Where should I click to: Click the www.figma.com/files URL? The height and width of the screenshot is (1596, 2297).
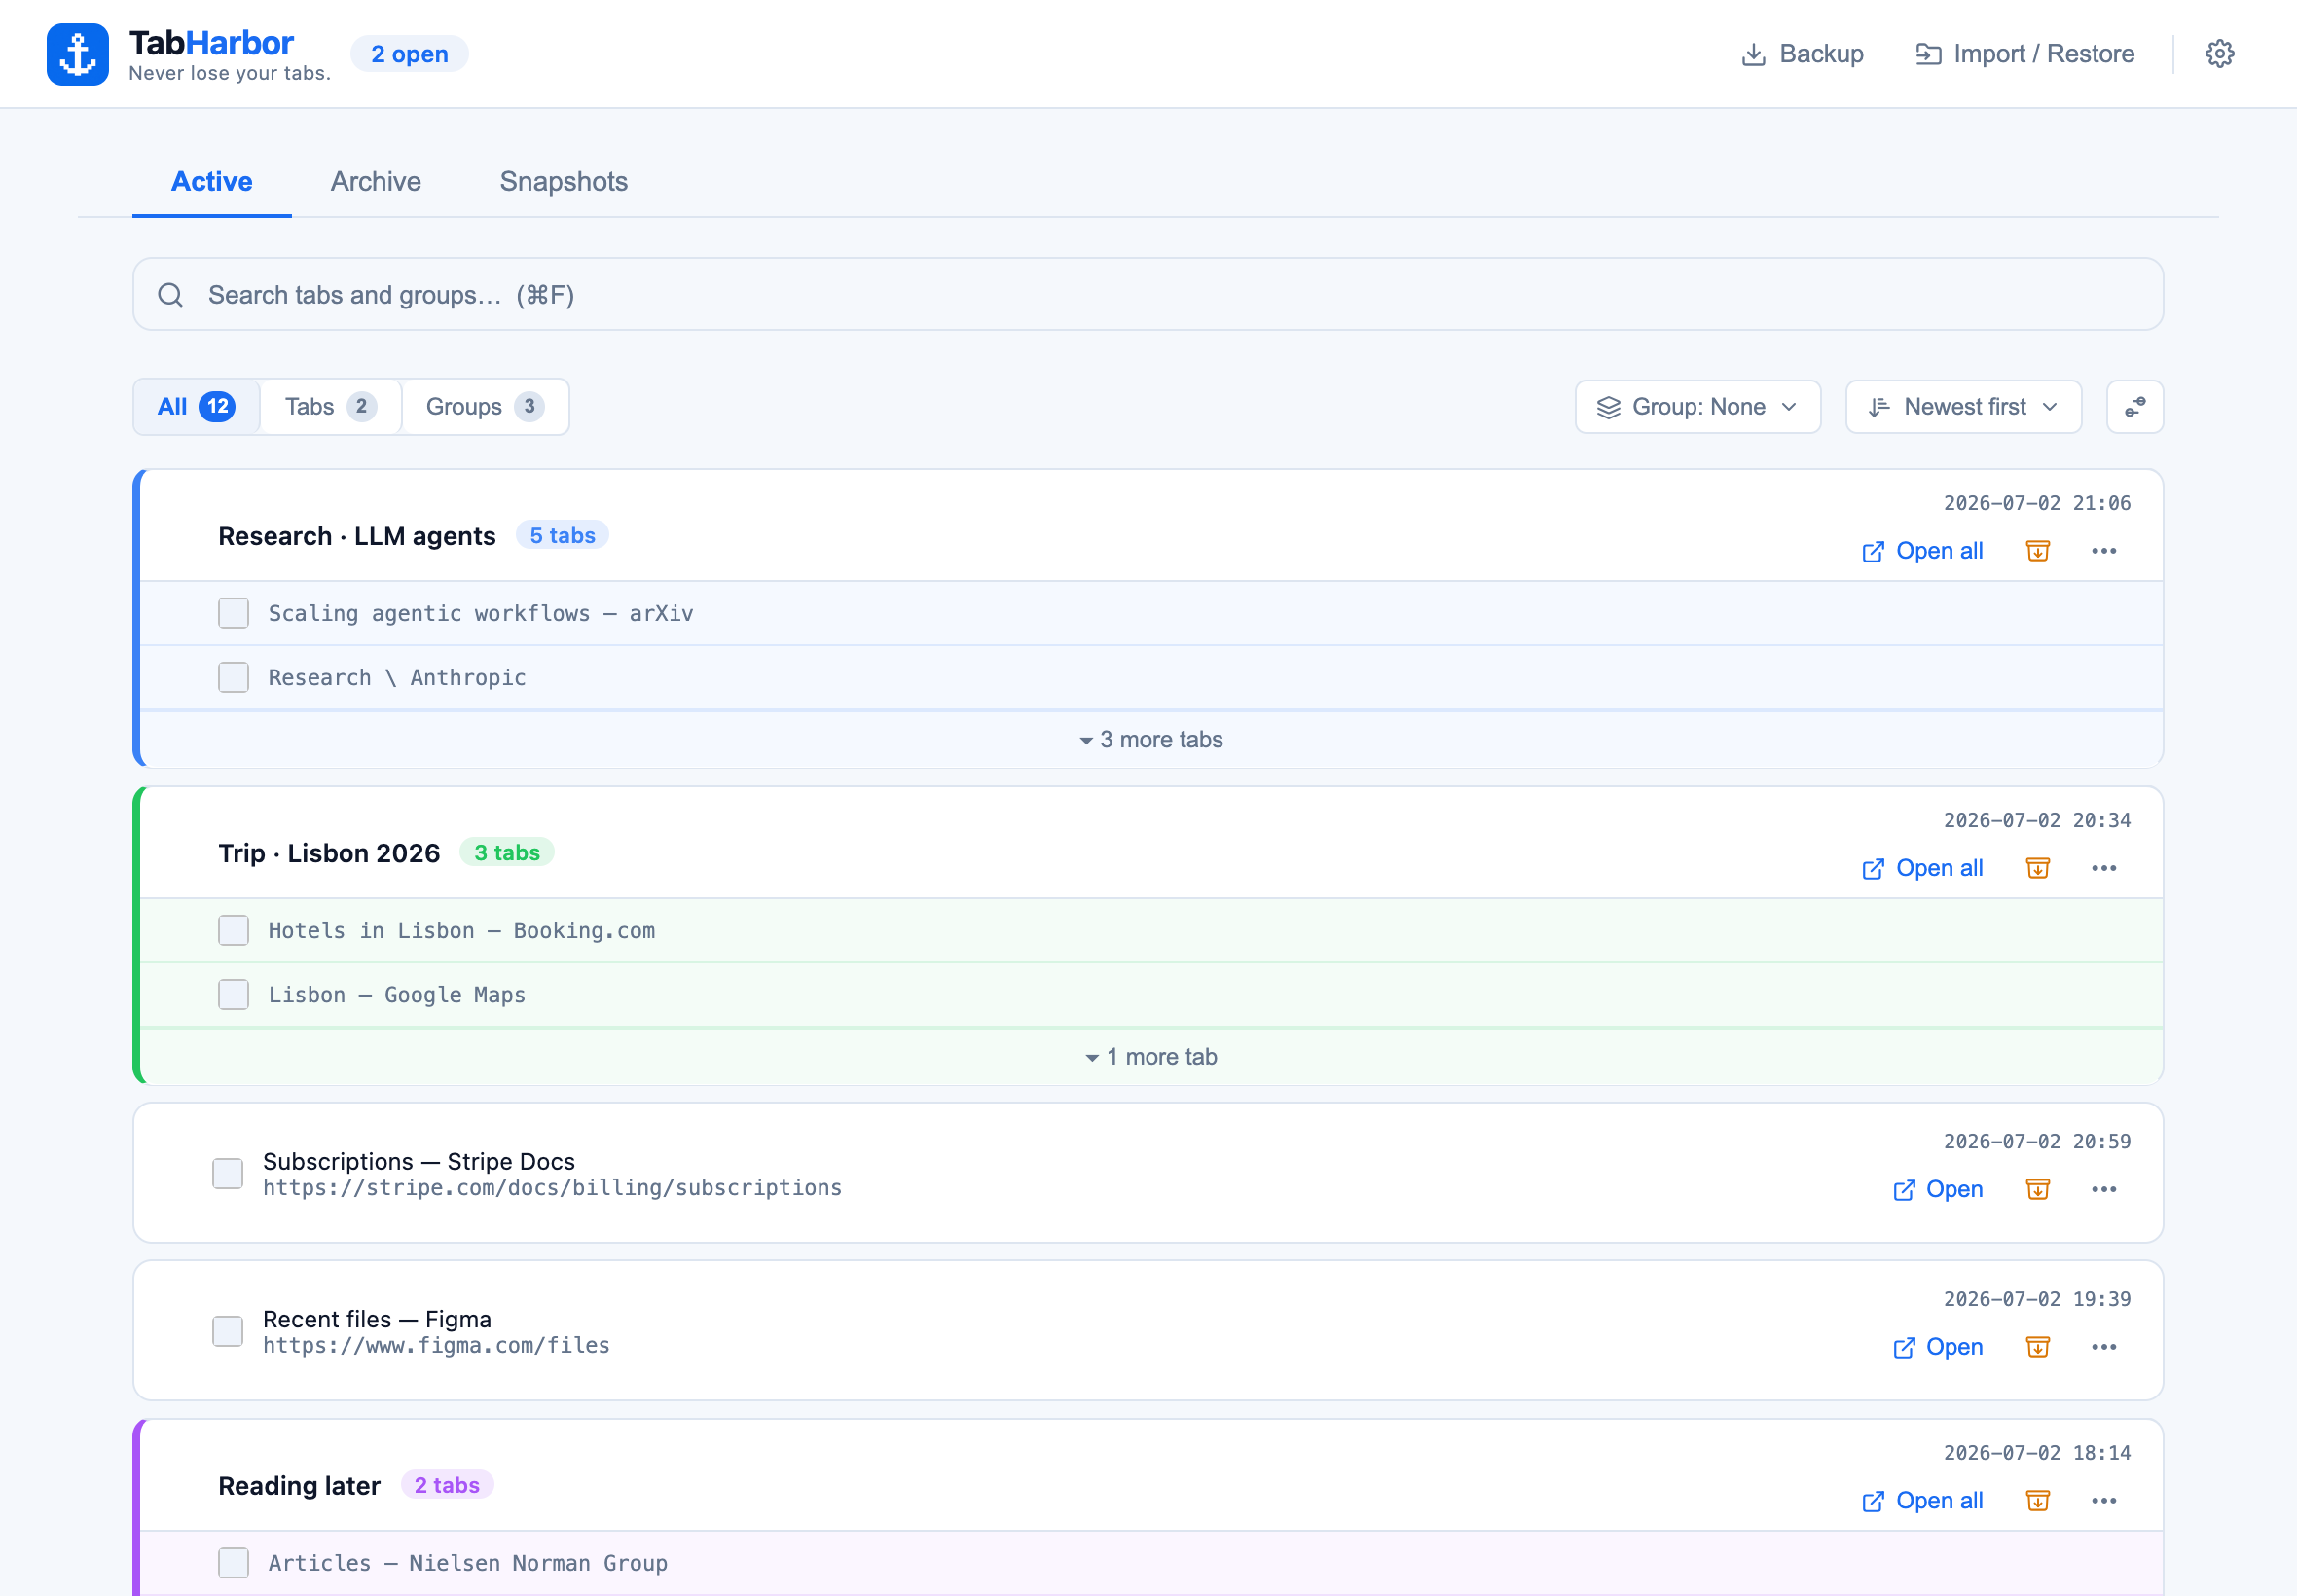pos(436,1346)
